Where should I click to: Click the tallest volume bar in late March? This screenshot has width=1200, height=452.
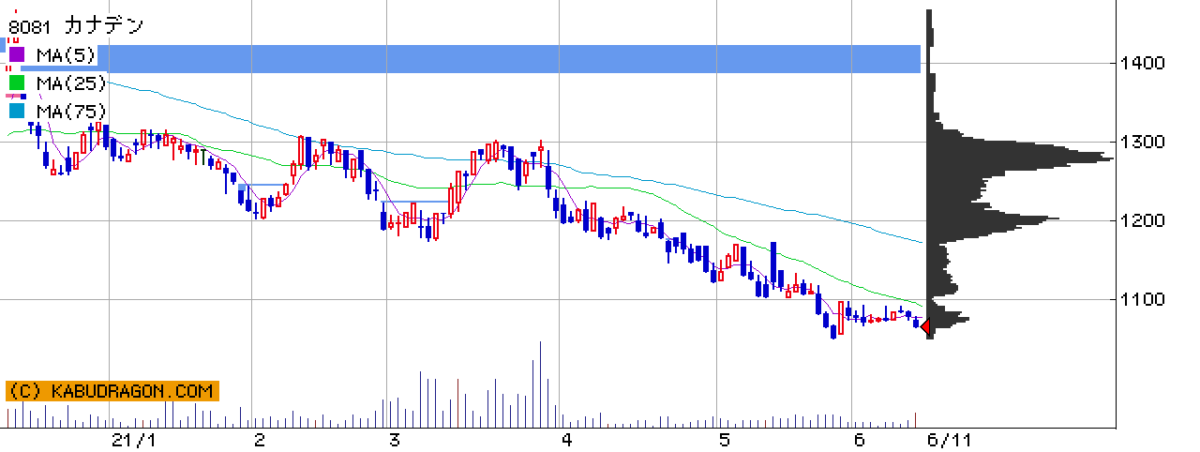(x=540, y=385)
